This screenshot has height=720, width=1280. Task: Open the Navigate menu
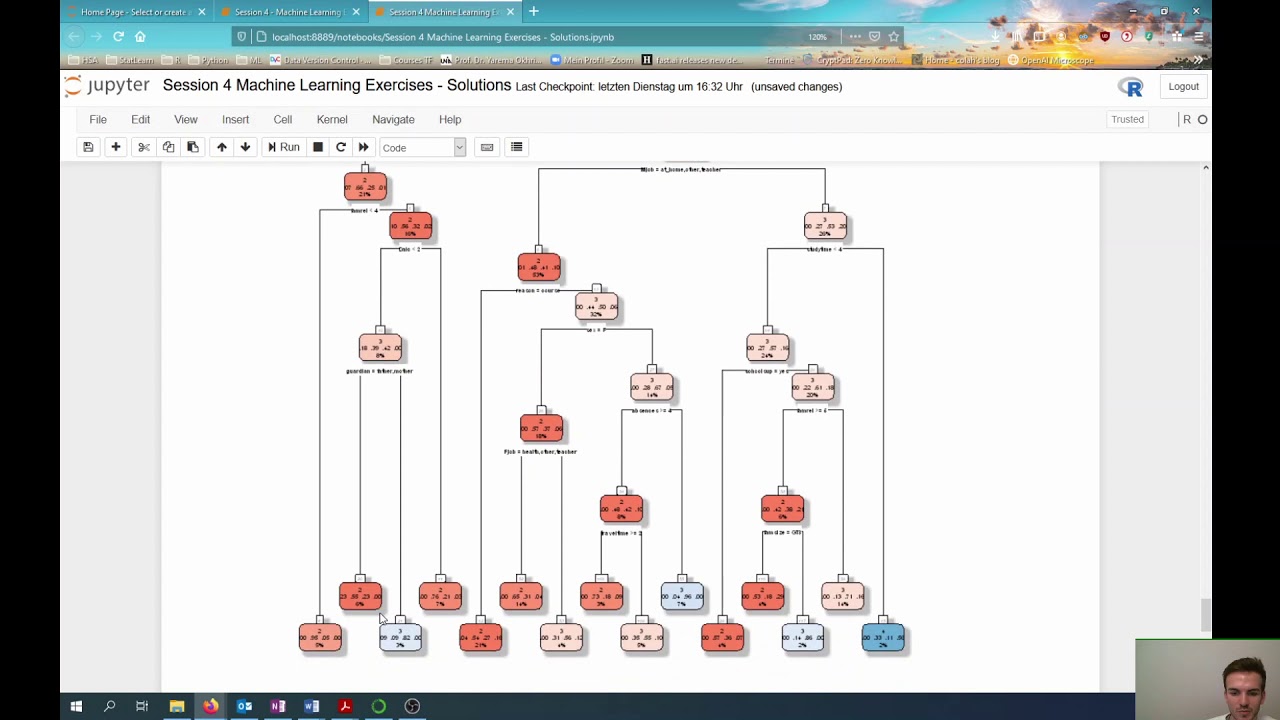pos(393,119)
